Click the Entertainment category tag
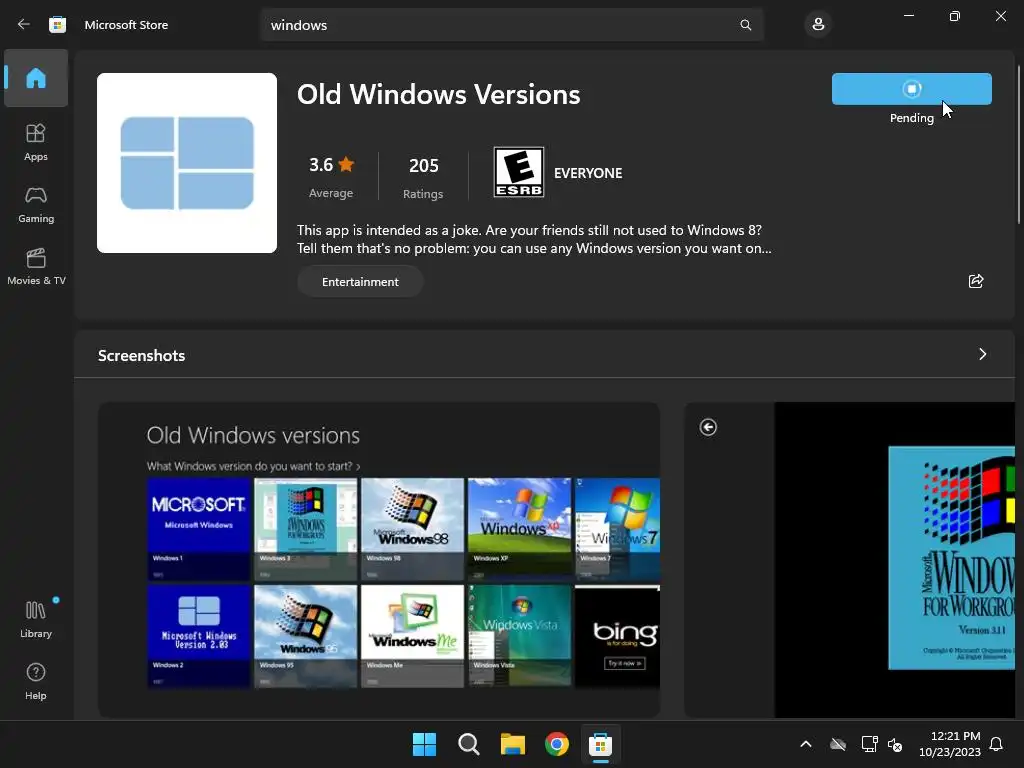Image resolution: width=1024 pixels, height=768 pixels. 360,281
